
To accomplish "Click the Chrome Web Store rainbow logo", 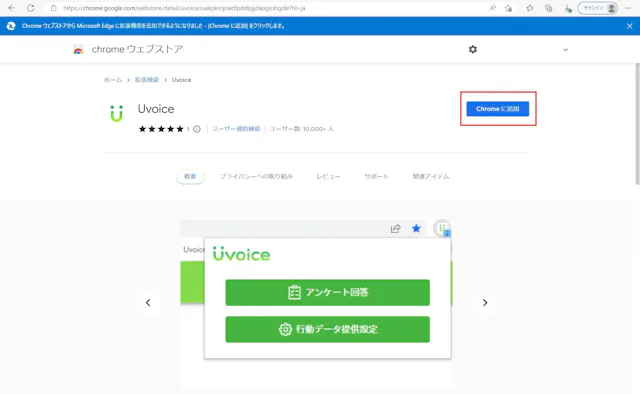I will tap(78, 49).
